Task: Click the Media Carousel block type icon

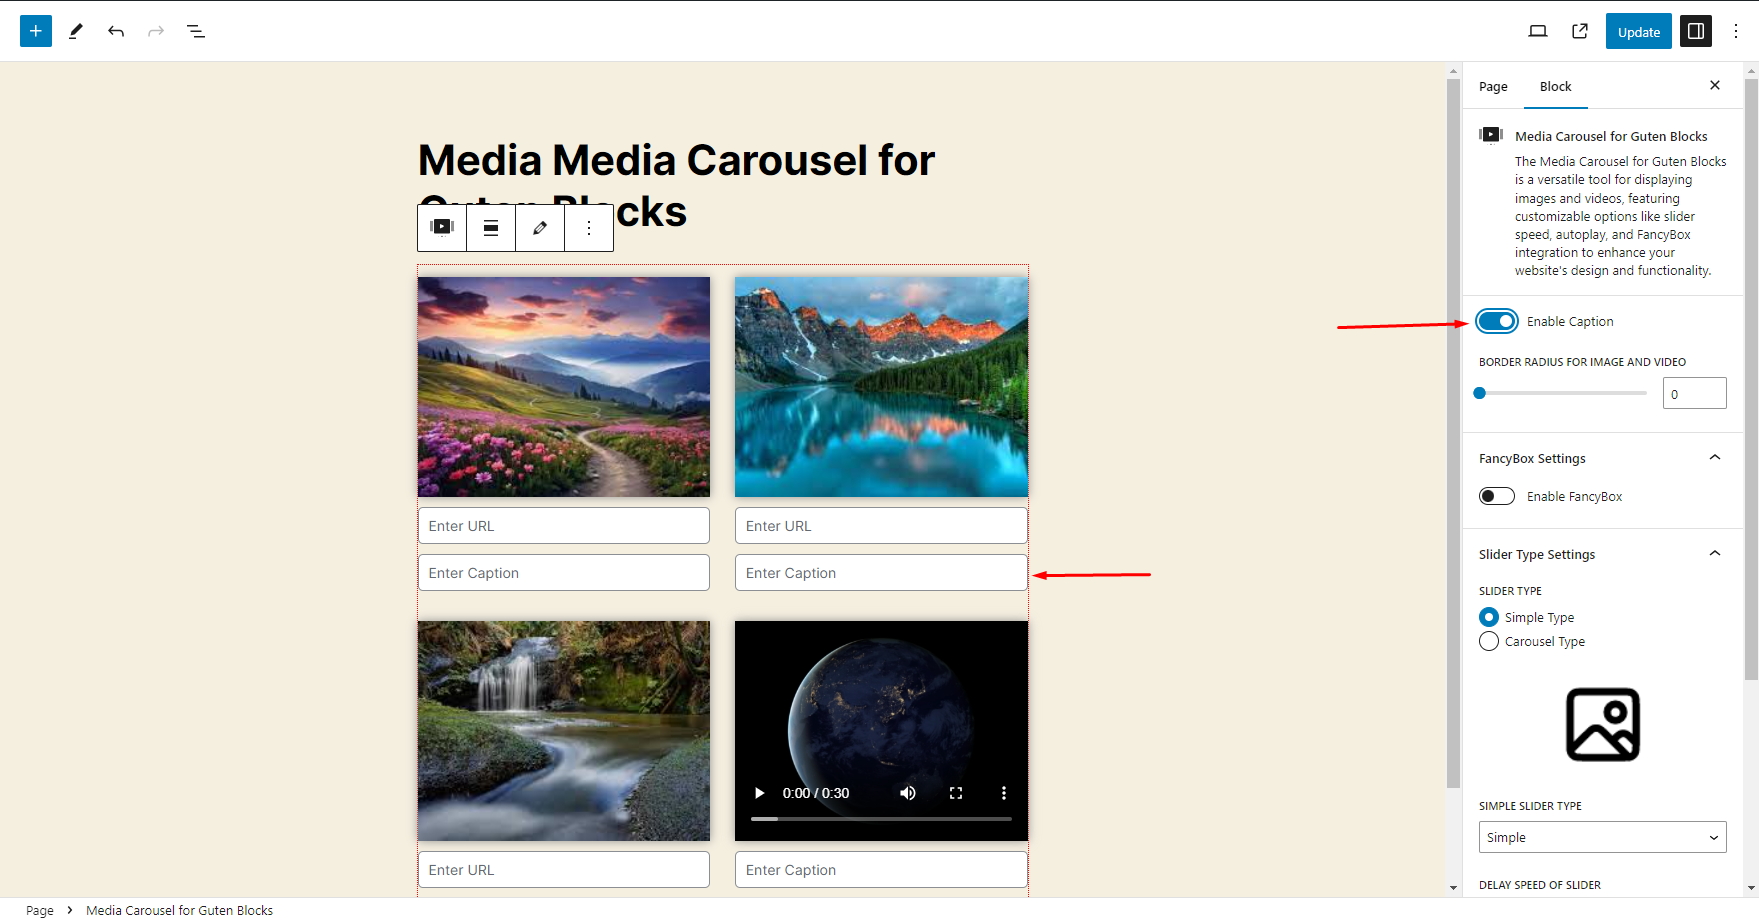Action: [442, 227]
